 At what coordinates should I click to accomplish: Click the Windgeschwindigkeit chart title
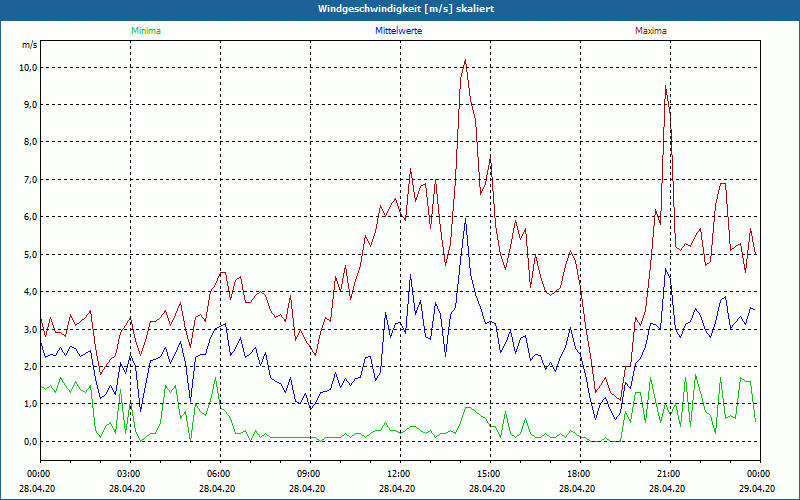pyautogui.click(x=406, y=9)
